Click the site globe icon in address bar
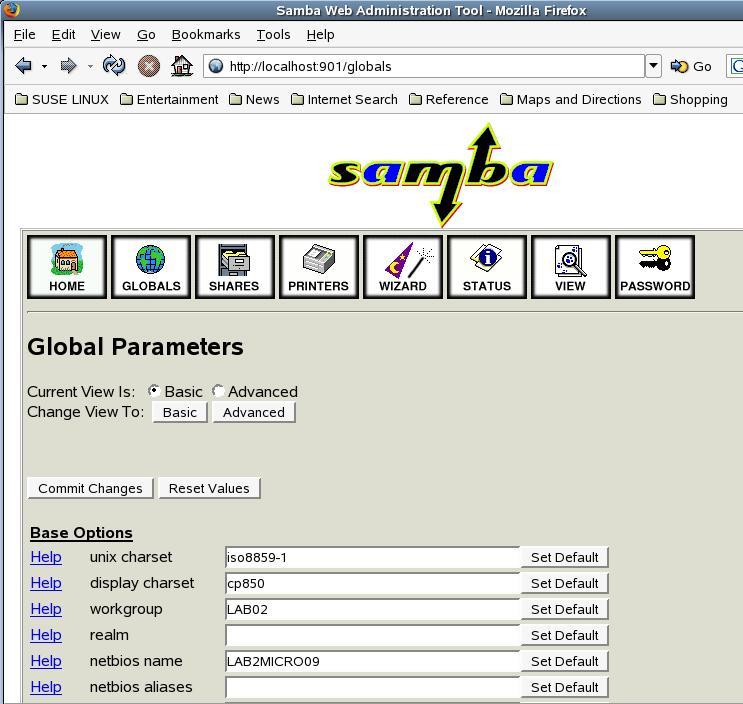The image size is (743, 704). click(216, 66)
